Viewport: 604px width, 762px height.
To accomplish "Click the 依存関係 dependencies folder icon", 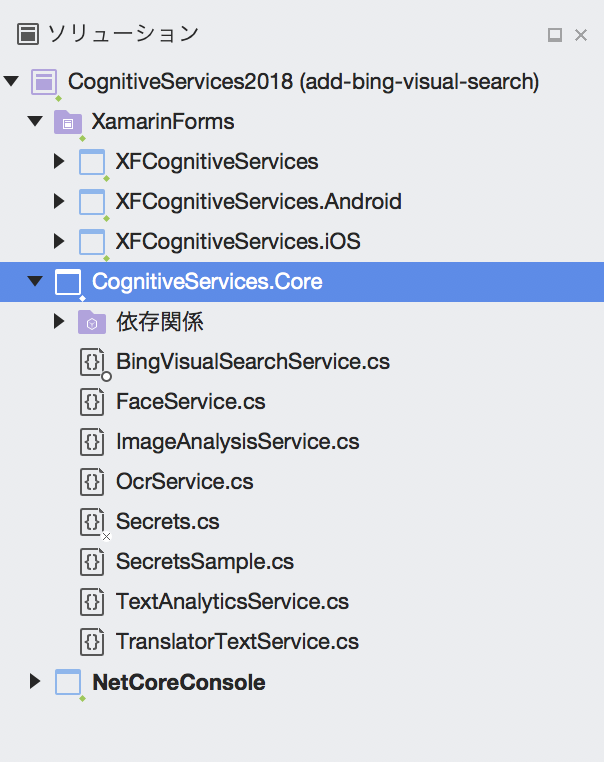I will pyautogui.click(x=92, y=322).
